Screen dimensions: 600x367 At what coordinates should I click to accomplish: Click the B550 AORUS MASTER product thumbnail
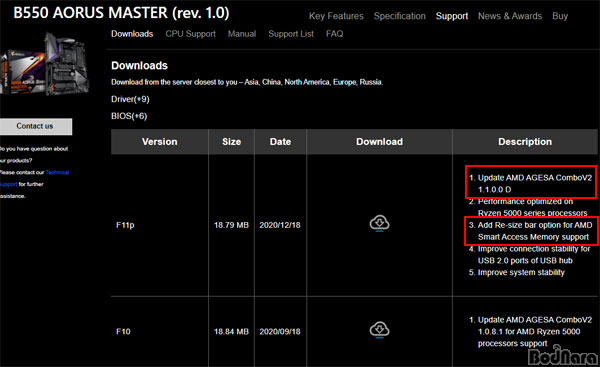coord(45,64)
